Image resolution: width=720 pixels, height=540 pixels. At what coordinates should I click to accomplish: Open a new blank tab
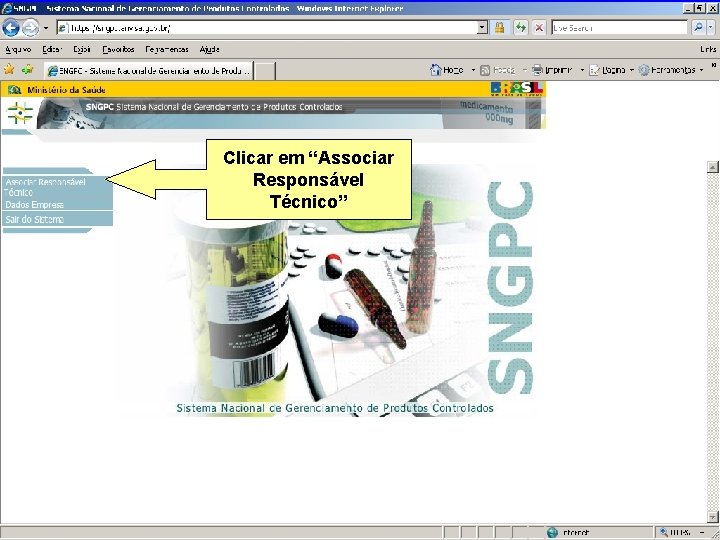265,71
